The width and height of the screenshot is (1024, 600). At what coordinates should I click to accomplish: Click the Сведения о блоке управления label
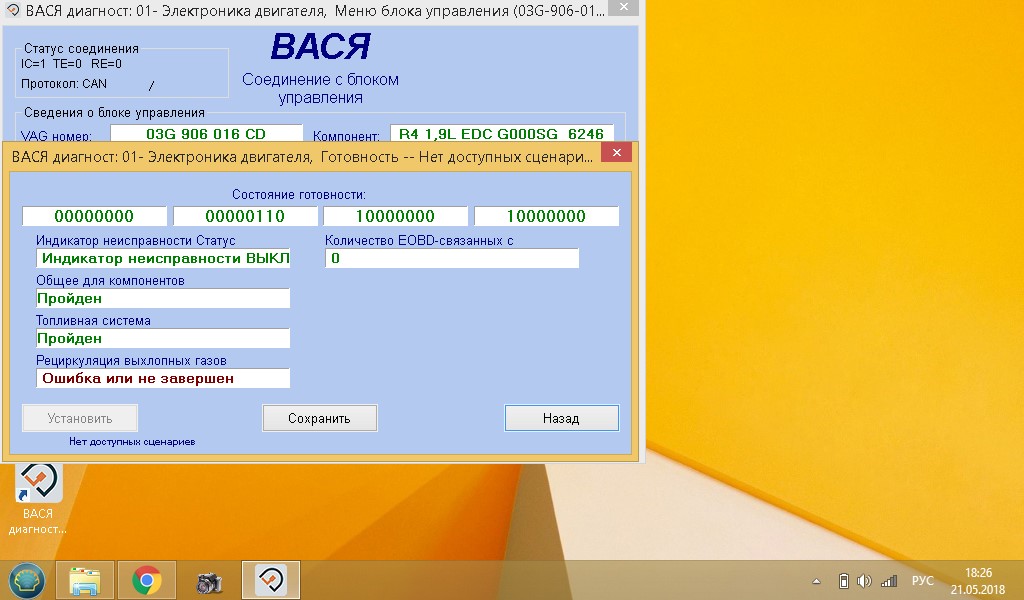pos(114,113)
